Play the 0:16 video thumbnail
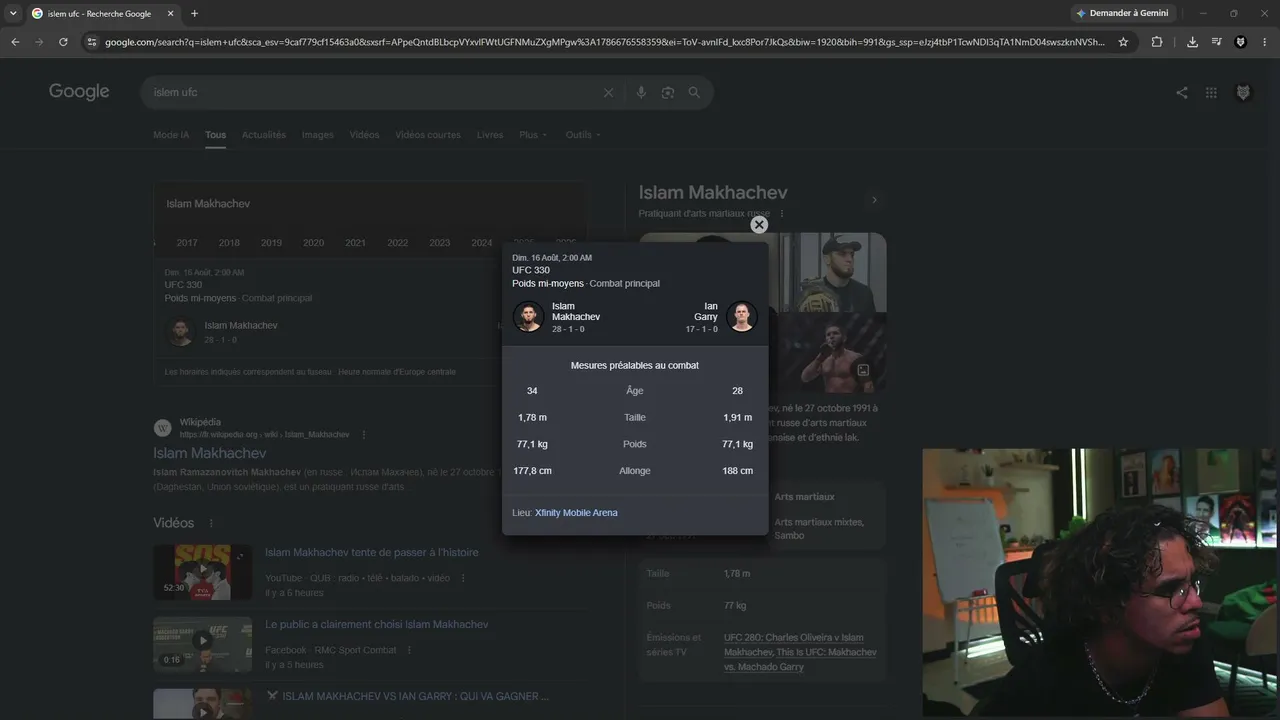 (x=203, y=644)
